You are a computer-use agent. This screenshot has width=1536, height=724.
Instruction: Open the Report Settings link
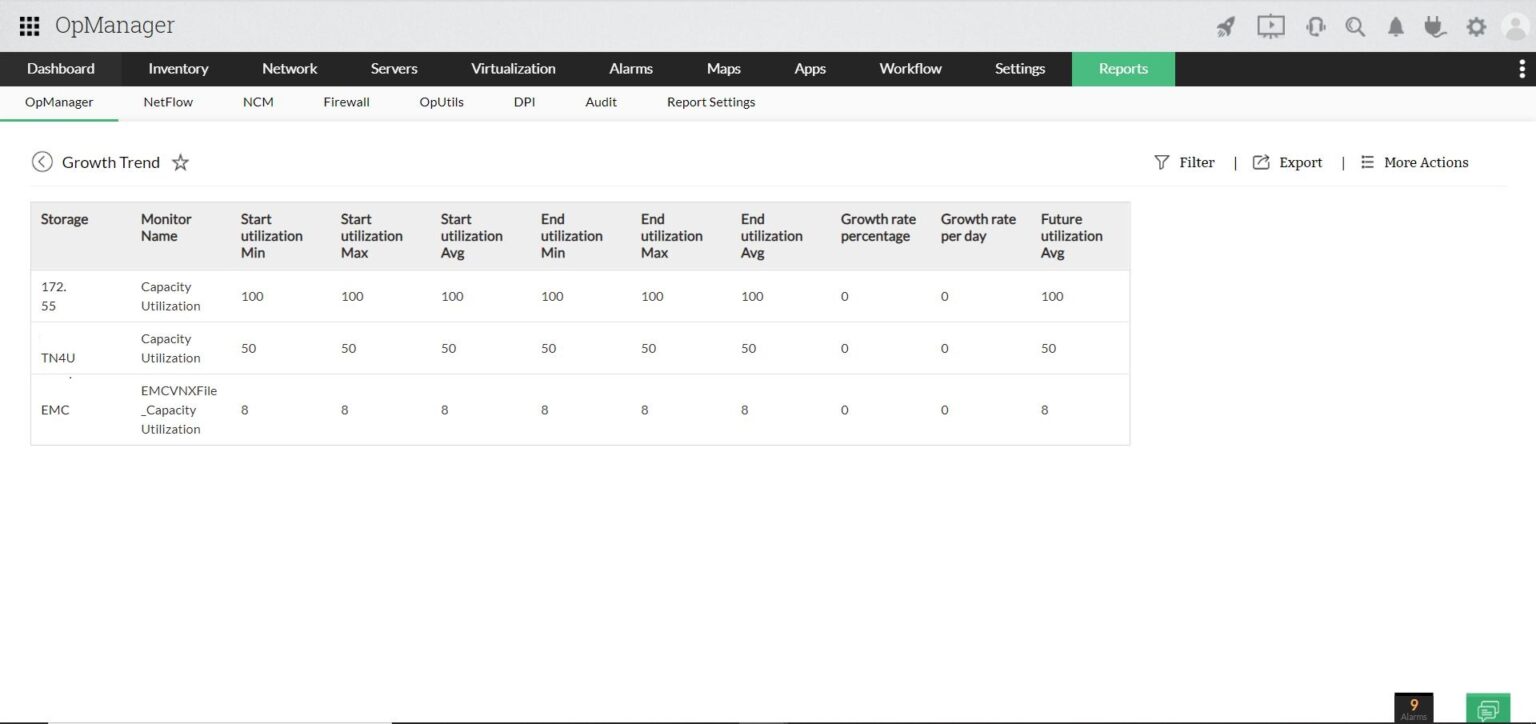[x=710, y=102]
